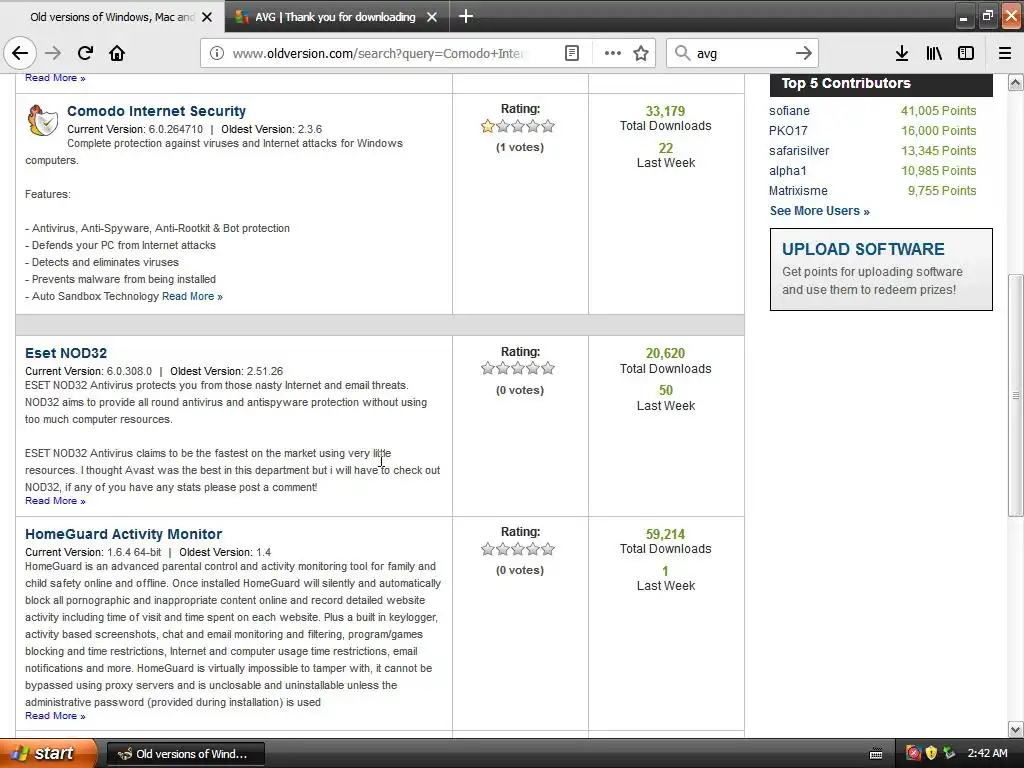Click Read More under HomeGuard

[56, 716]
